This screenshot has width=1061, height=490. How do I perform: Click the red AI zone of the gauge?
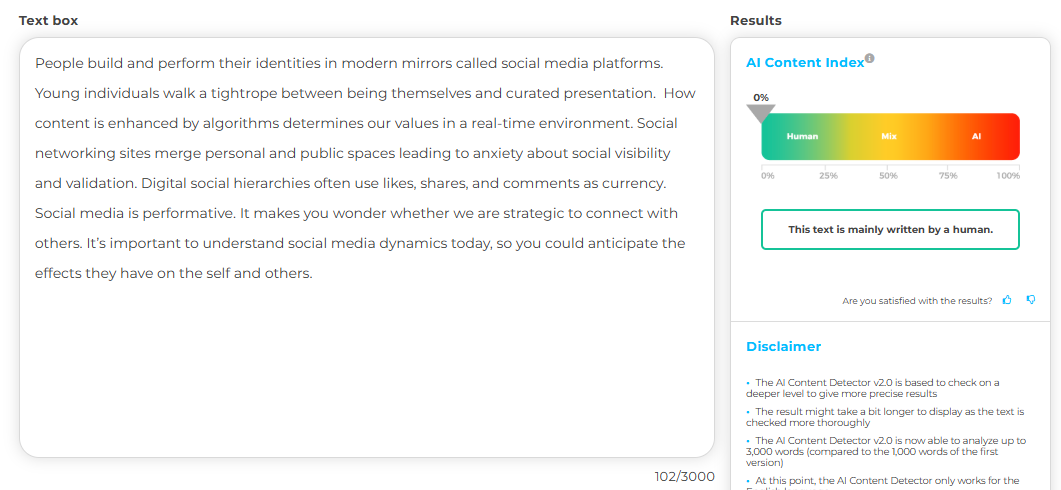click(977, 136)
